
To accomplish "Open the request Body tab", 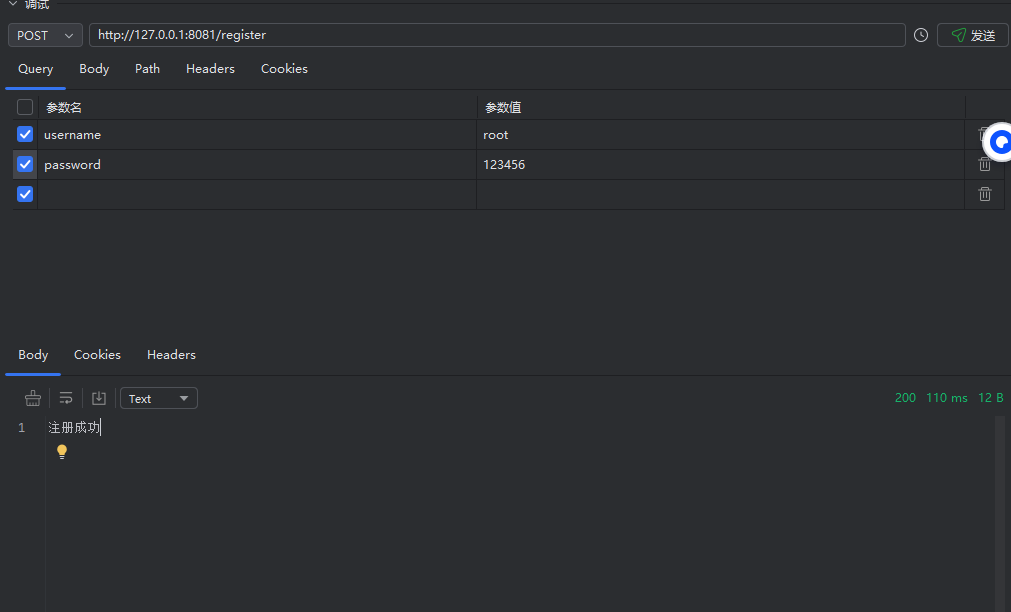I will 94,69.
